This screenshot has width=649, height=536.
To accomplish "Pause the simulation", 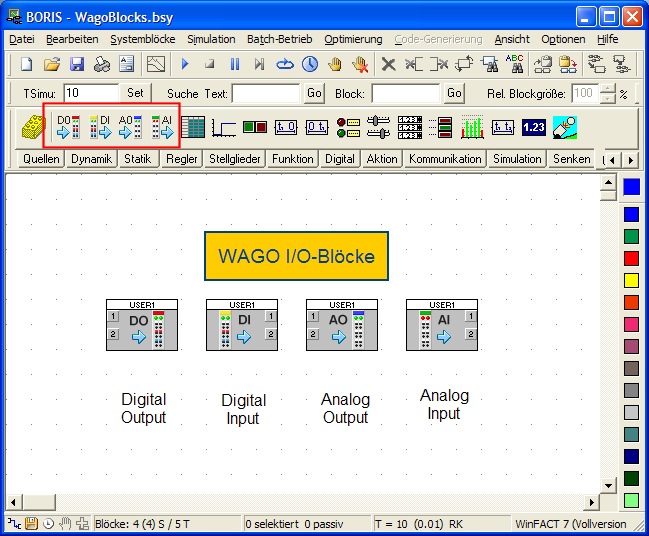I will point(235,64).
